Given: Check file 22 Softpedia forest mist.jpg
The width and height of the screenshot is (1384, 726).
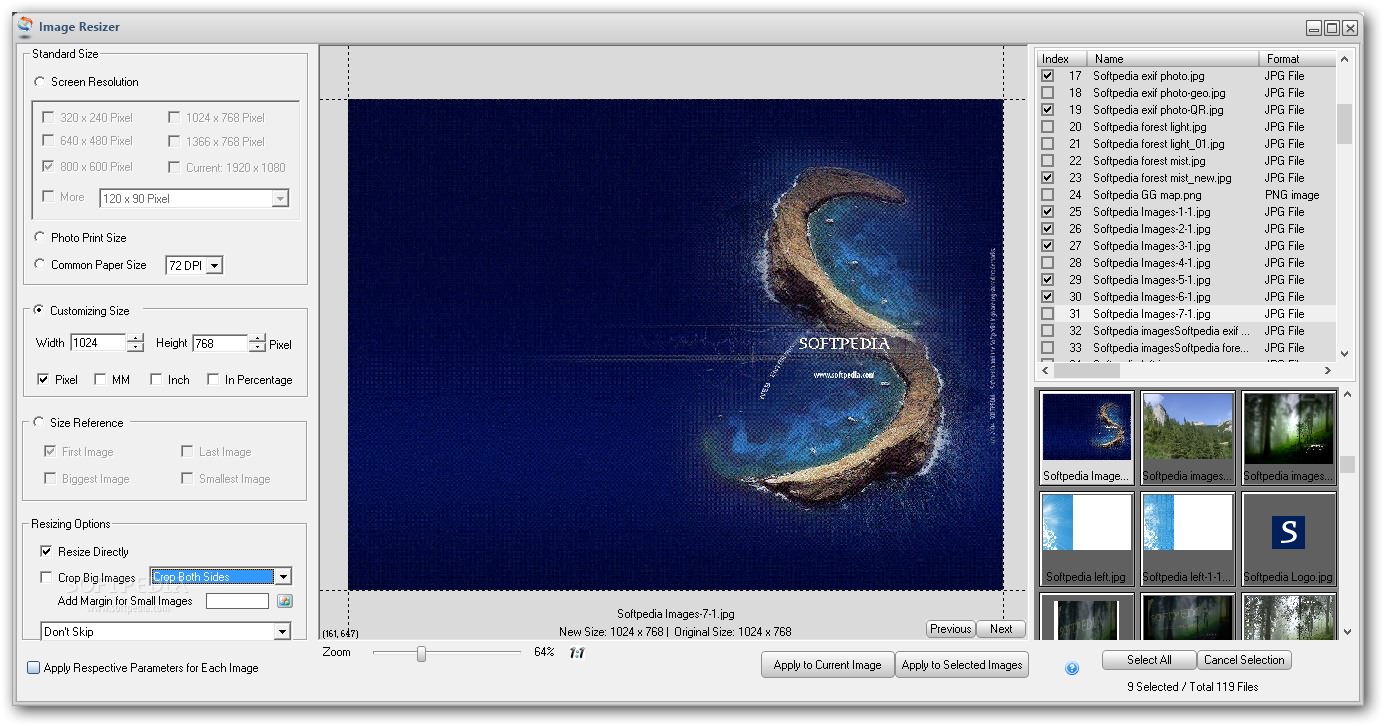Looking at the screenshot, I should click(x=1048, y=161).
